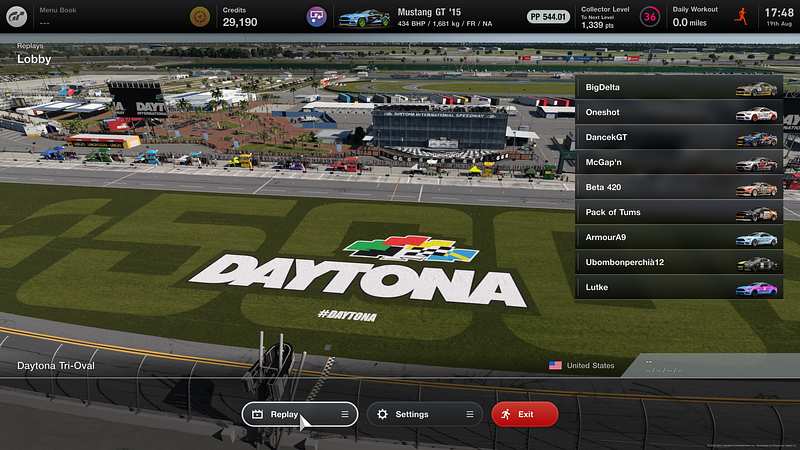
Task: Open the Collector Level 36 ring icon
Action: 649,17
